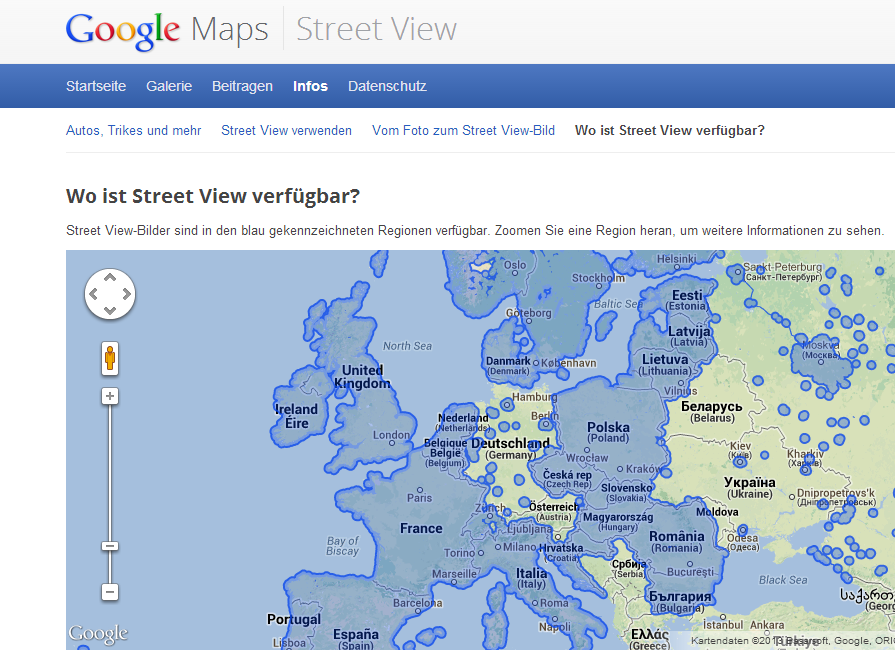Screen dimensions: 895x660
Task: Click the 'Беларусь' country label
Action: click(712, 407)
